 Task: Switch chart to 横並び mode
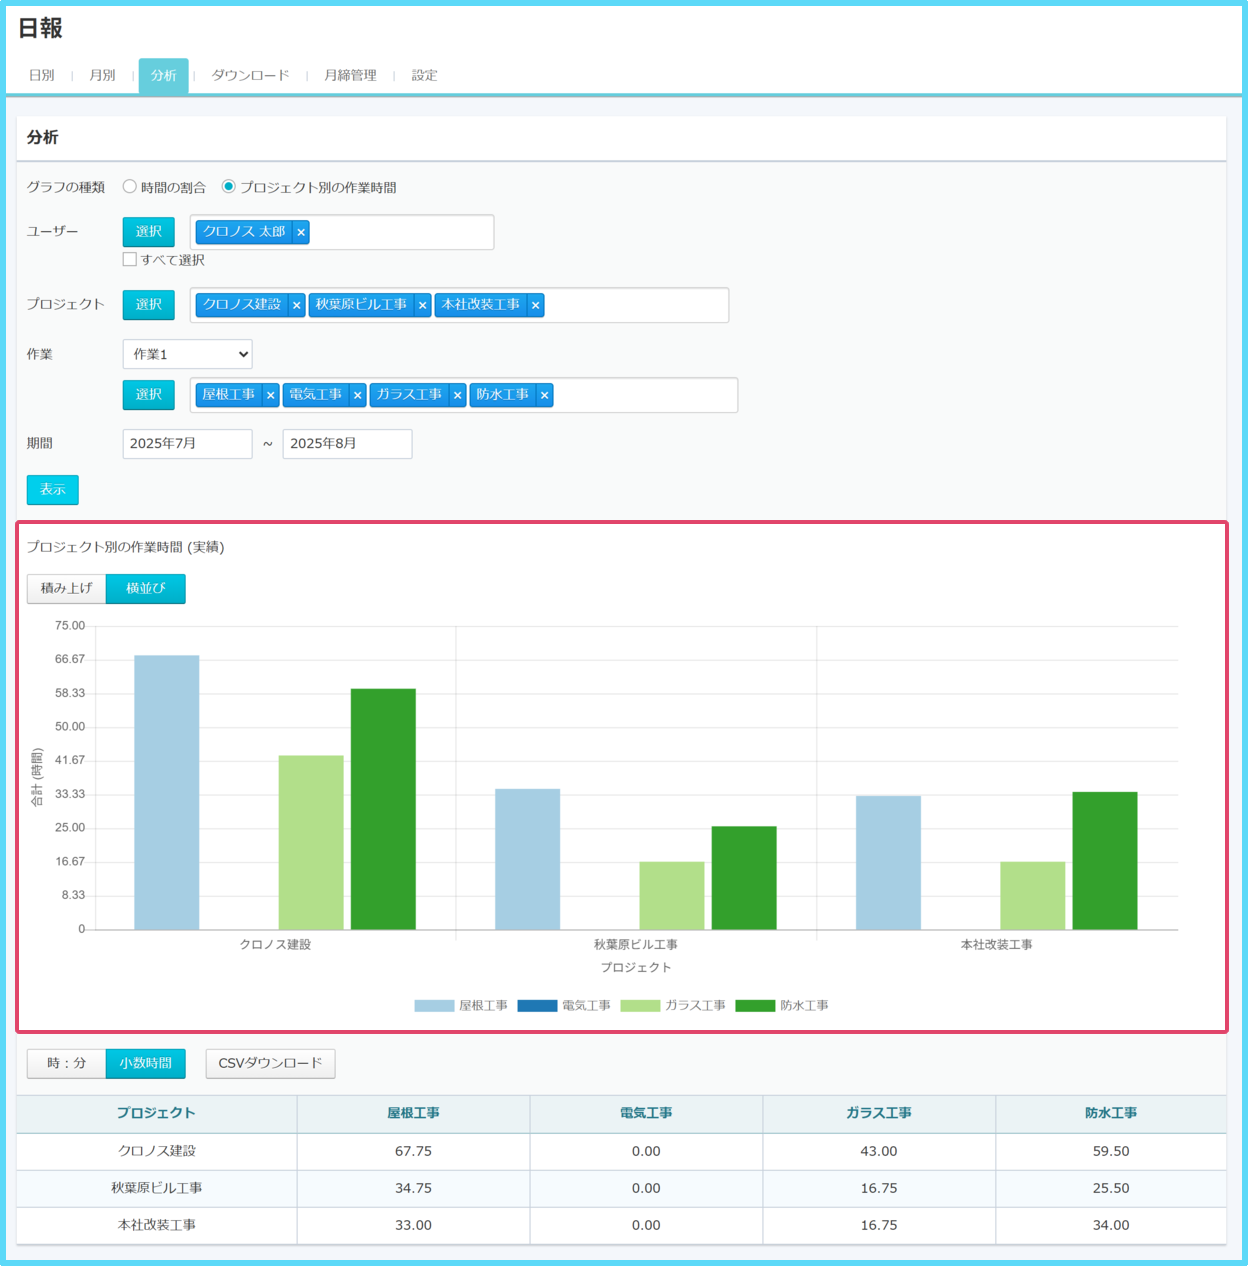[146, 589]
